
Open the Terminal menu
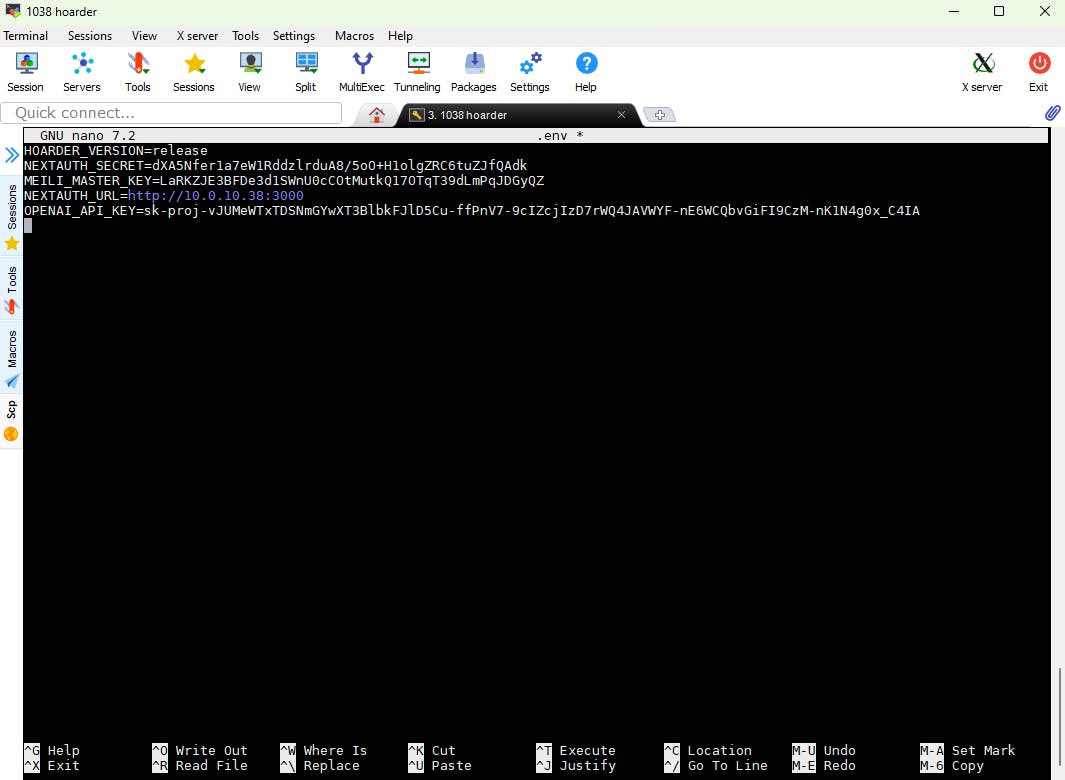tap(26, 36)
